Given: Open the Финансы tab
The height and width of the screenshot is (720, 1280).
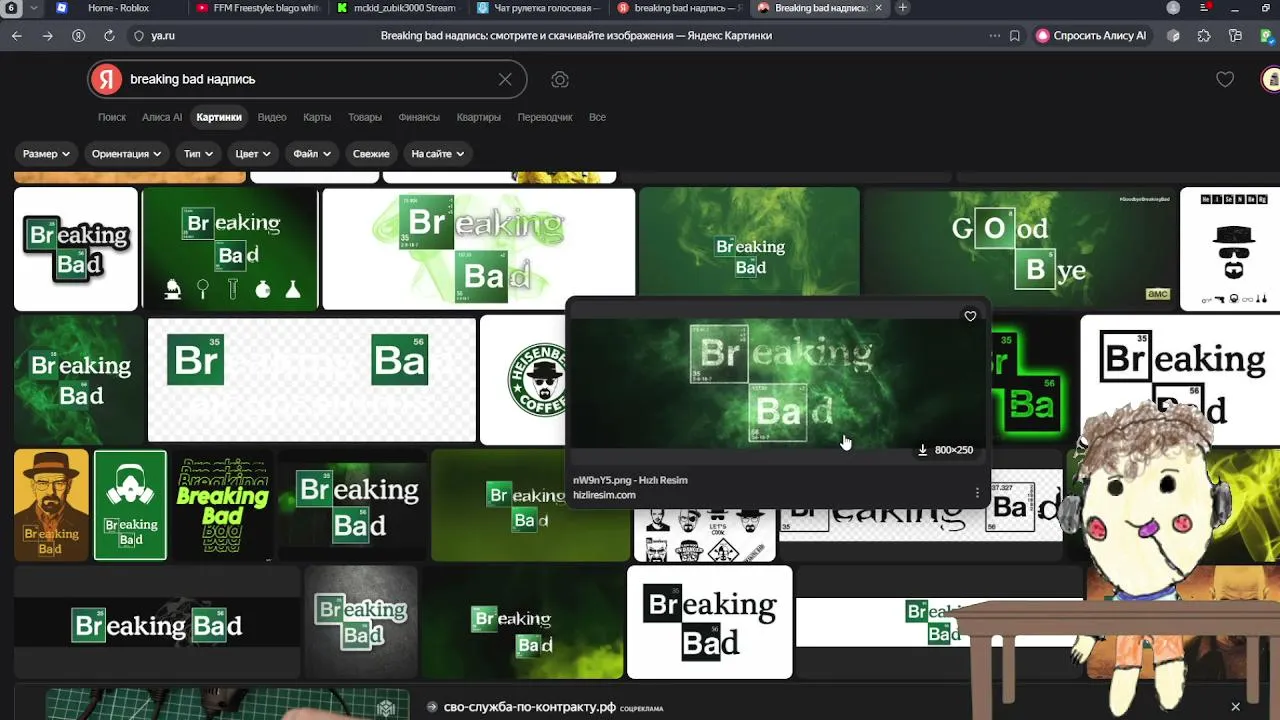Looking at the screenshot, I should tap(419, 117).
